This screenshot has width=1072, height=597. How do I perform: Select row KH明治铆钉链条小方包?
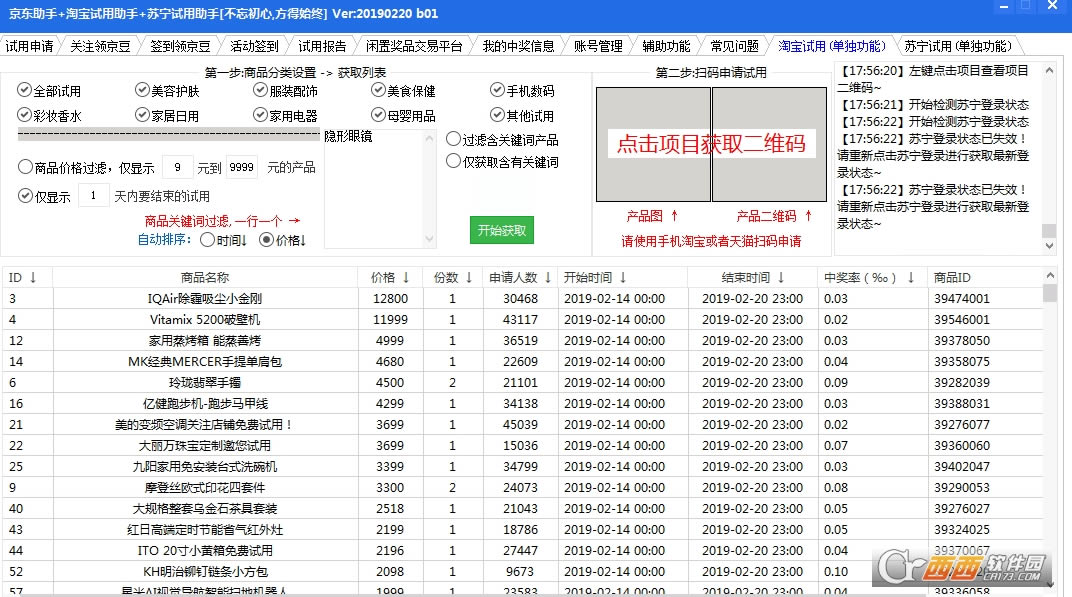click(523, 572)
